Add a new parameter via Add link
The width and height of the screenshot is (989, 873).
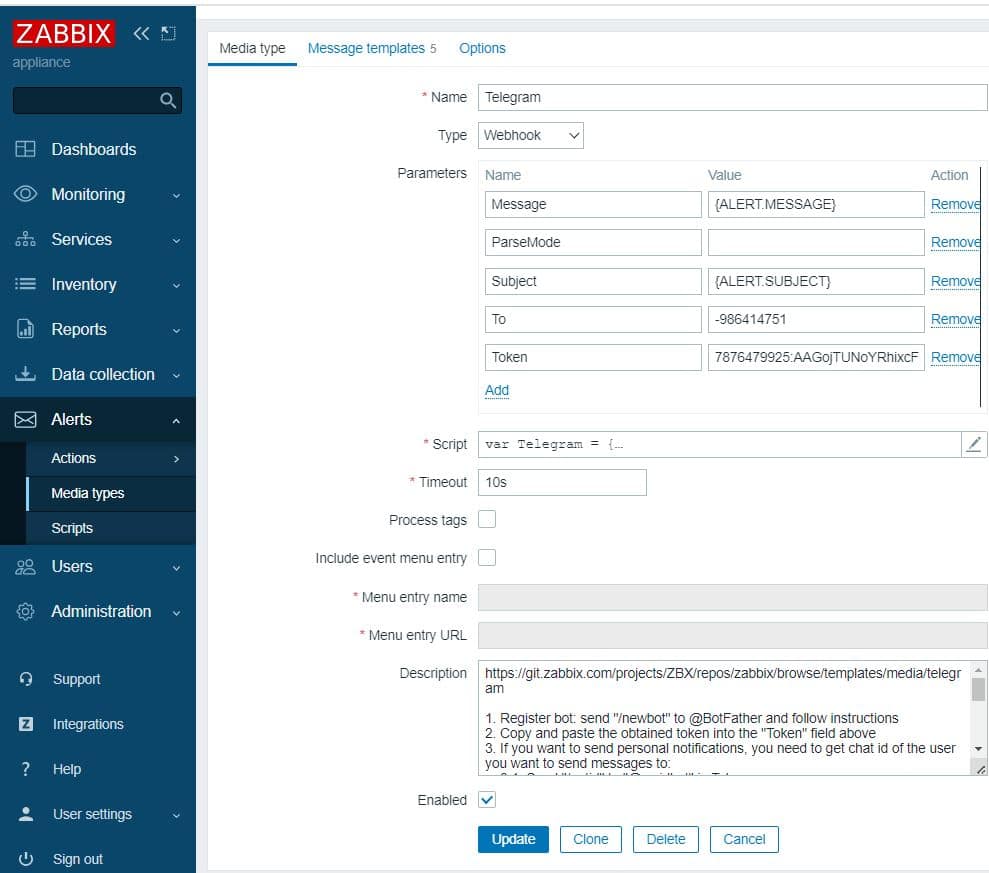(496, 390)
